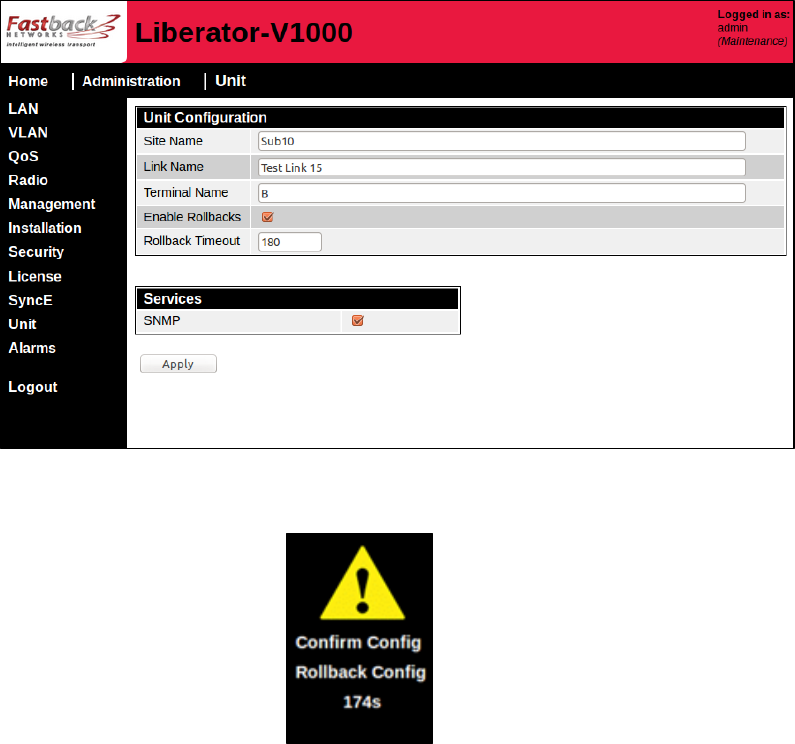Click the Site Name label
795x744 pixels.
173,141
